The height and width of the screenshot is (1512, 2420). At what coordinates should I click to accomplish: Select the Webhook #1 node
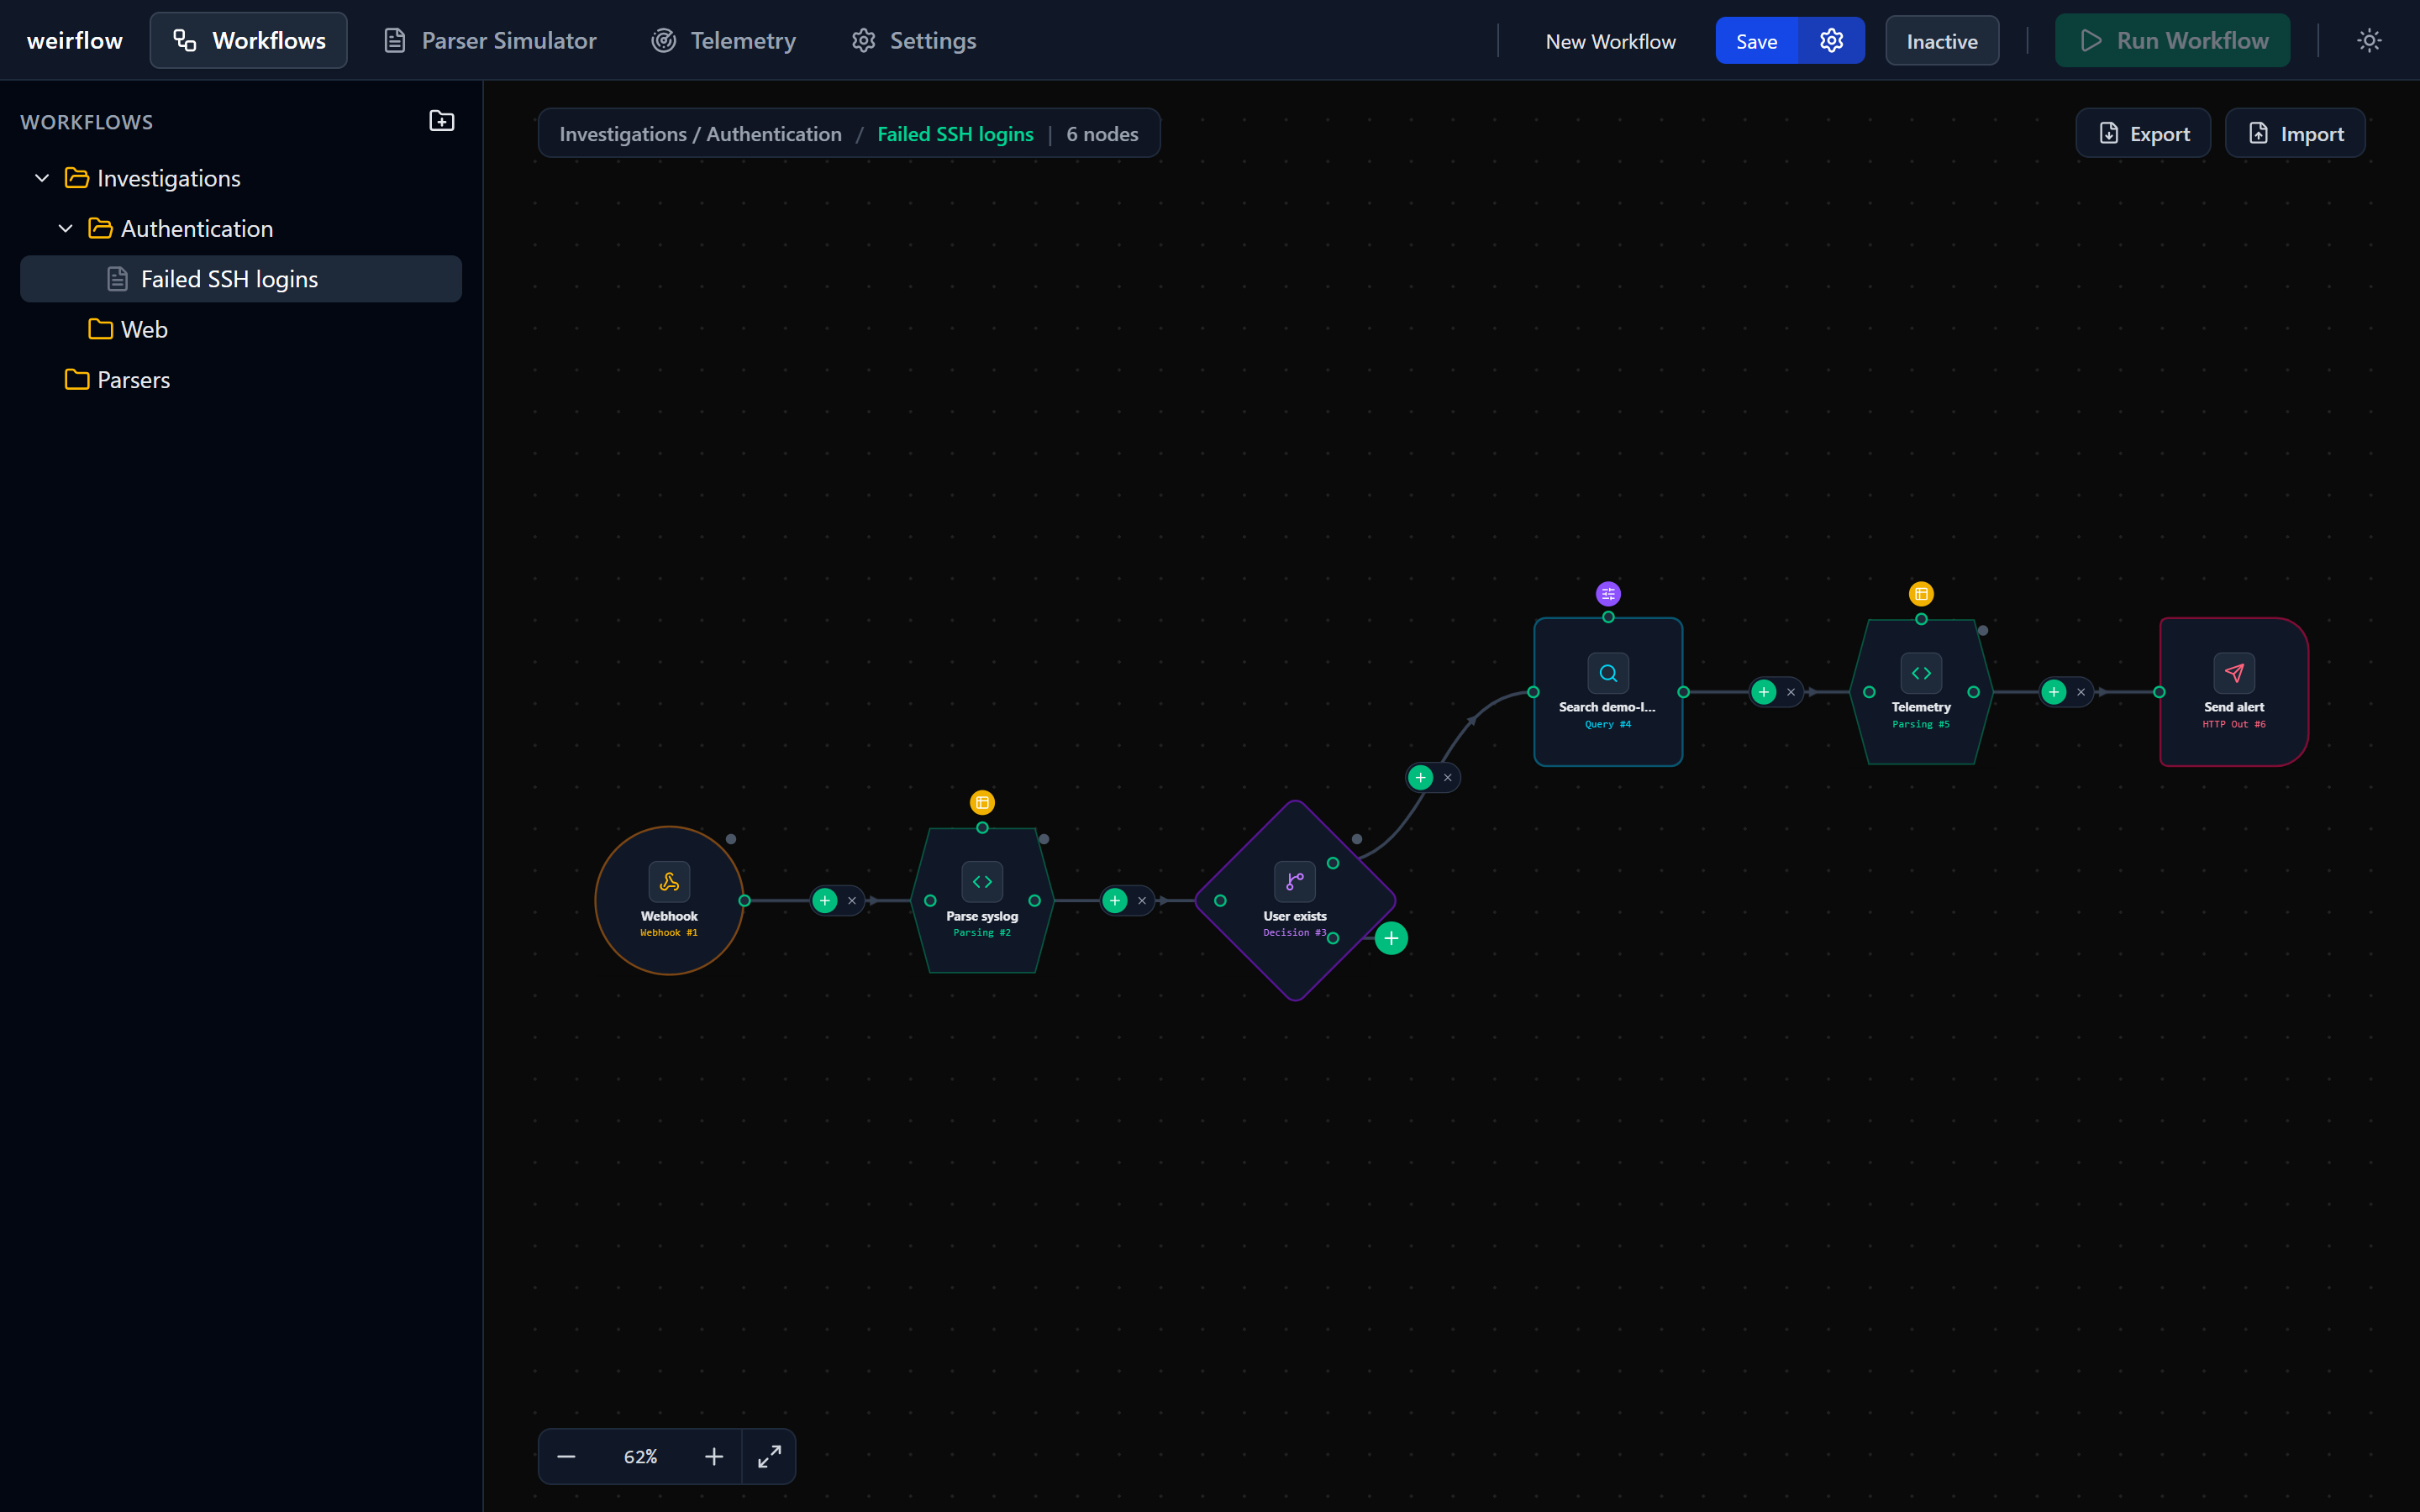(x=669, y=900)
